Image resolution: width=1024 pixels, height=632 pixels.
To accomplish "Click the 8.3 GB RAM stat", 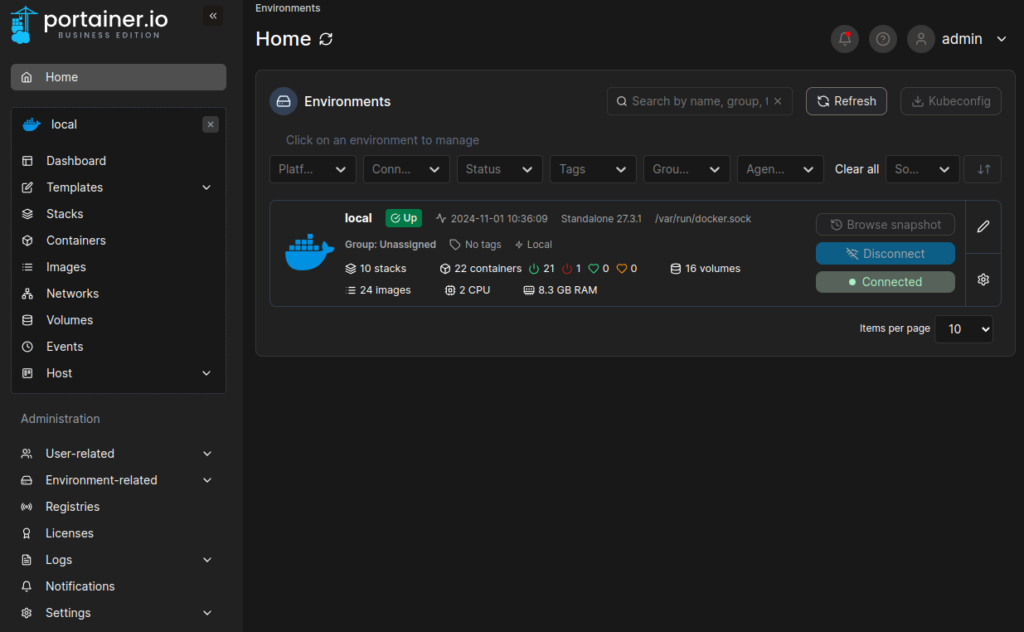I will pyautogui.click(x=560, y=290).
